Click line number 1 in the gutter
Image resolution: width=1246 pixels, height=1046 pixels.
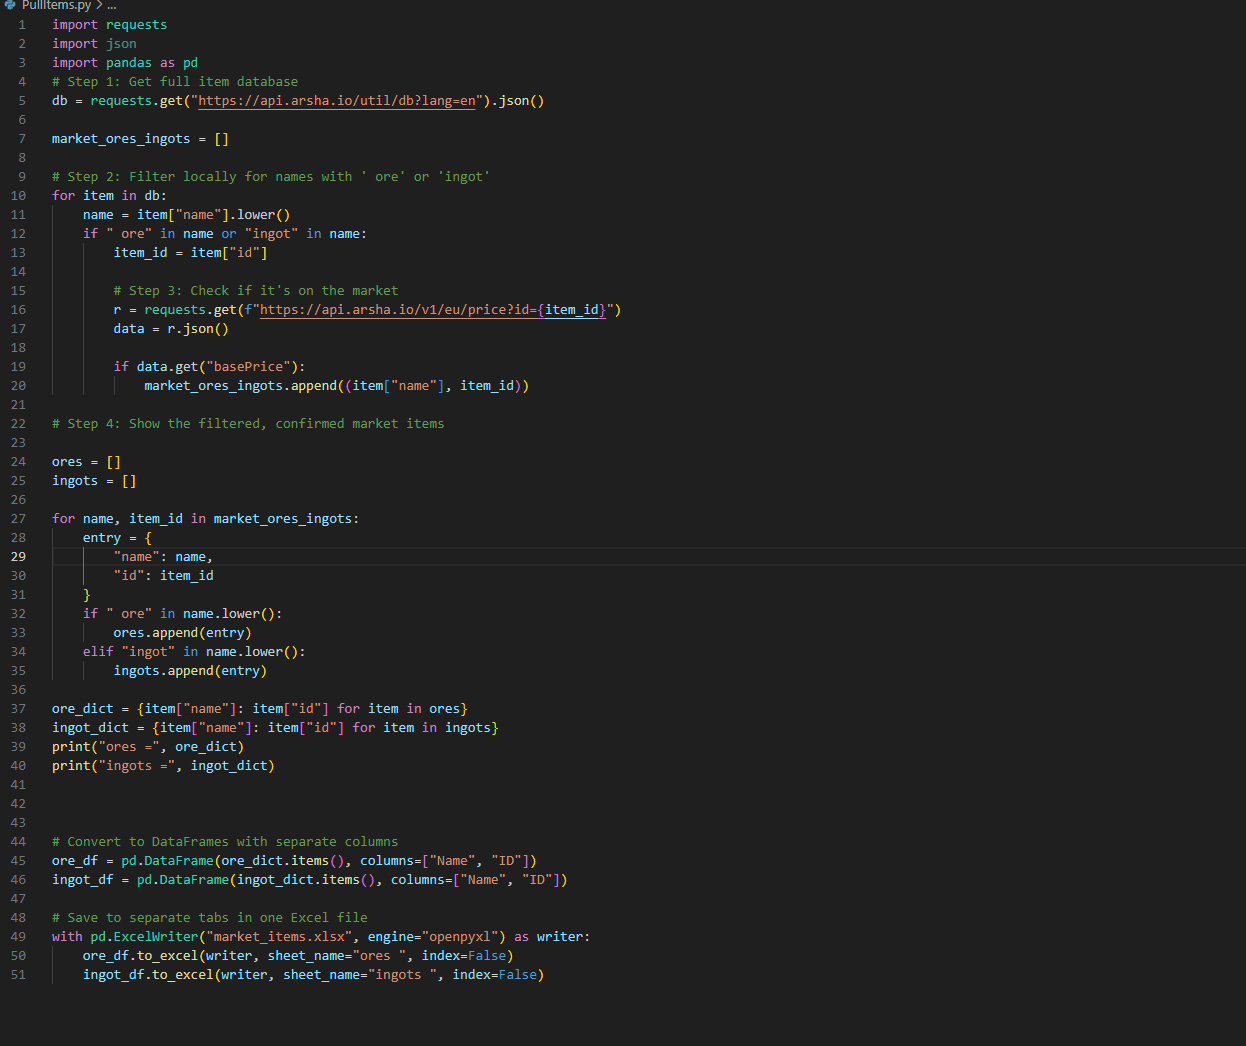22,25
